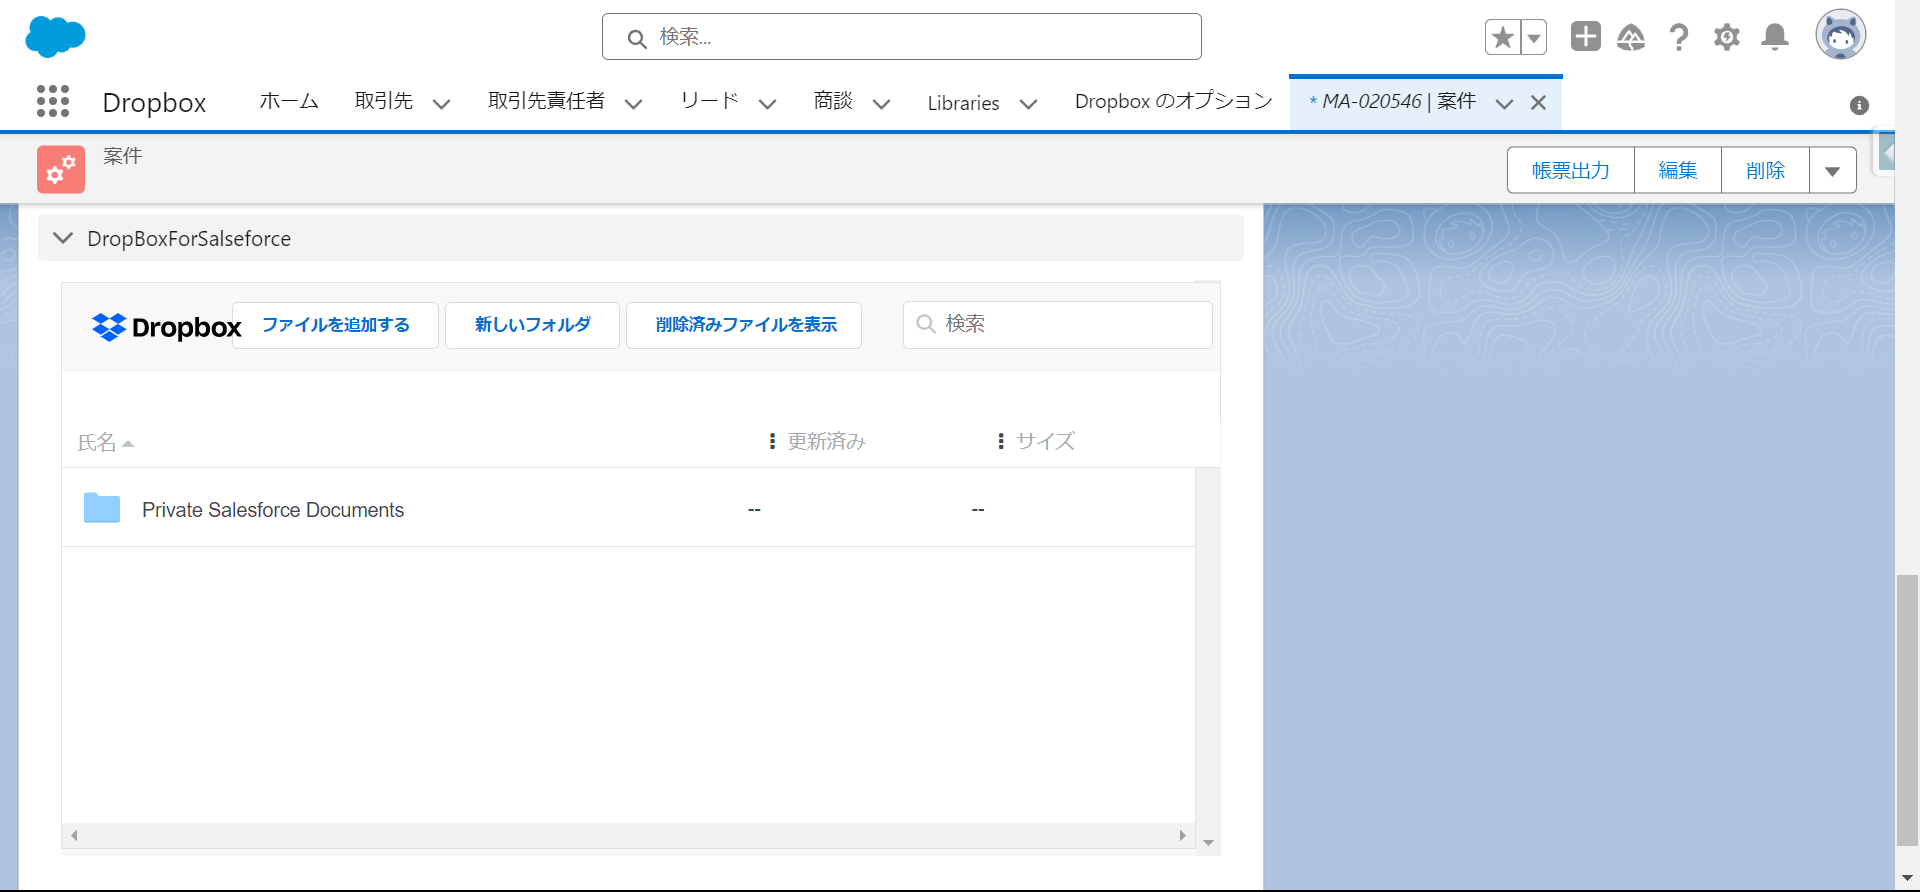
Task: Open the Dropbox のオプション tab
Action: coord(1173,102)
